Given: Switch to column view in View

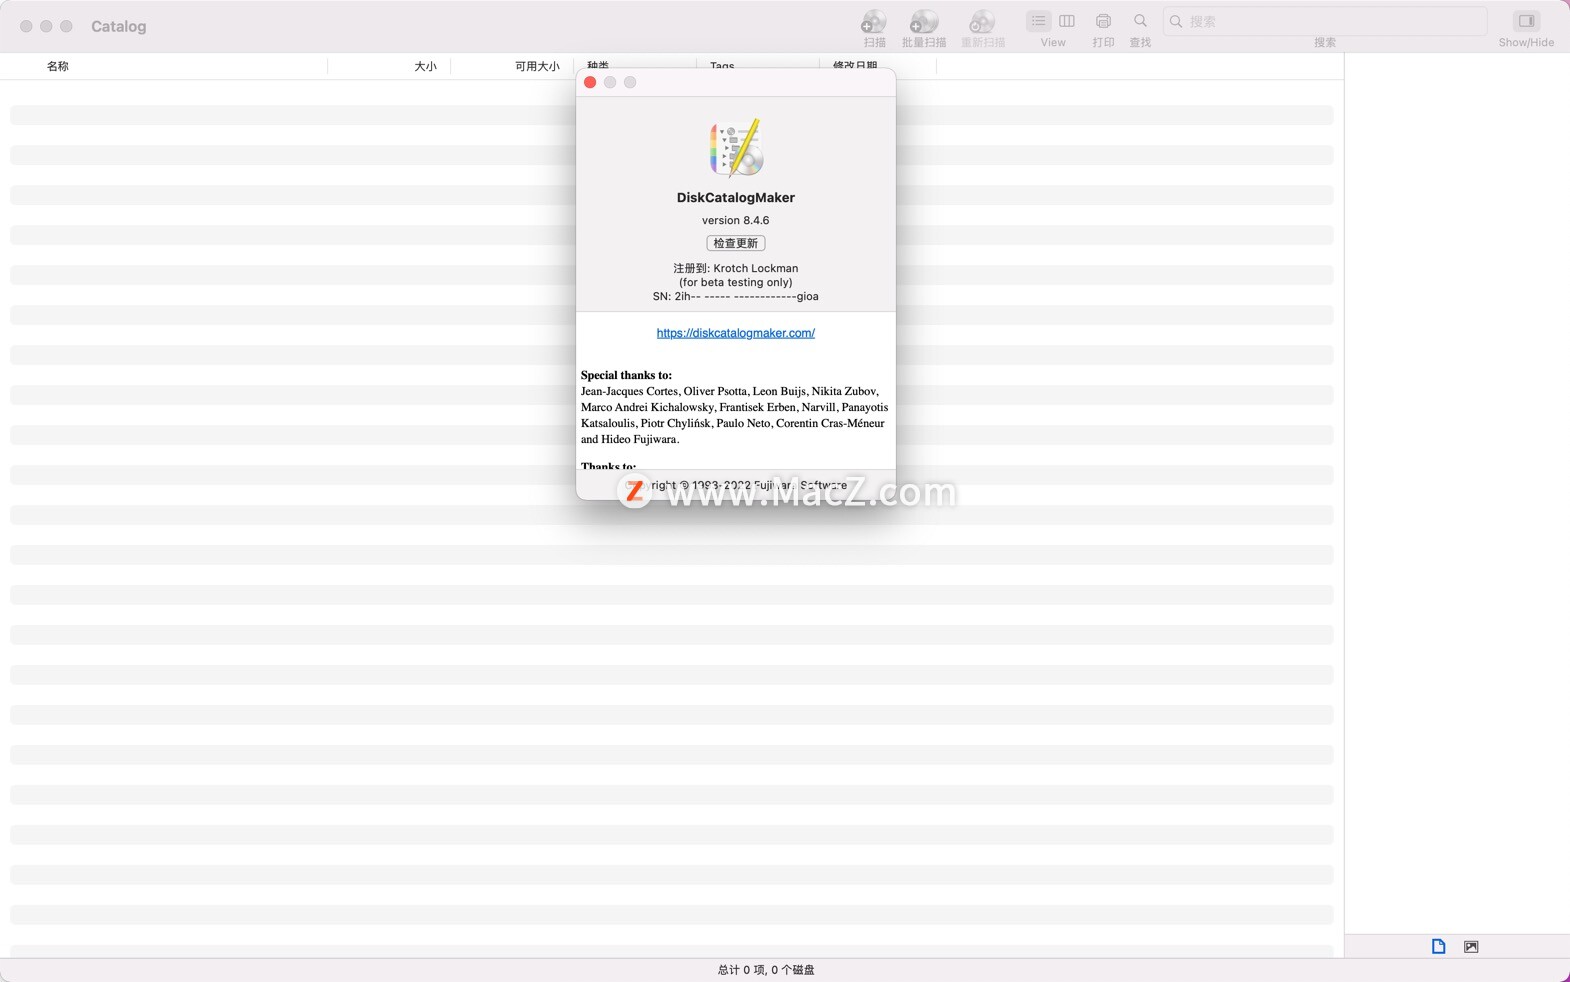Looking at the screenshot, I should 1067,21.
